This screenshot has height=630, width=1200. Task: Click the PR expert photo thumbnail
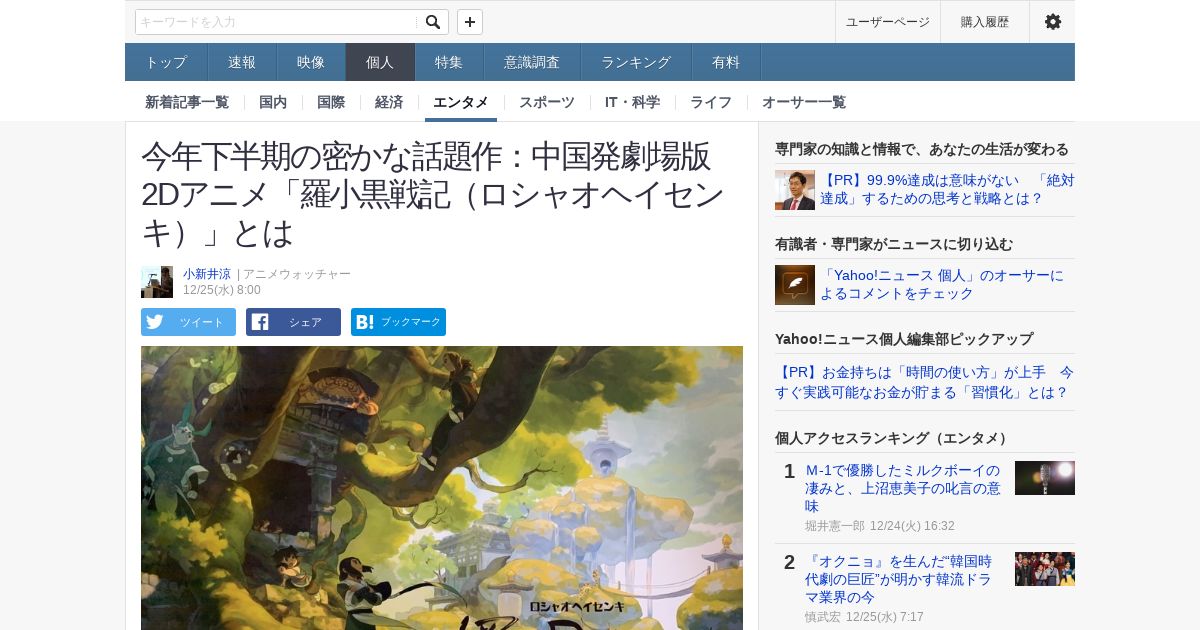(795, 190)
